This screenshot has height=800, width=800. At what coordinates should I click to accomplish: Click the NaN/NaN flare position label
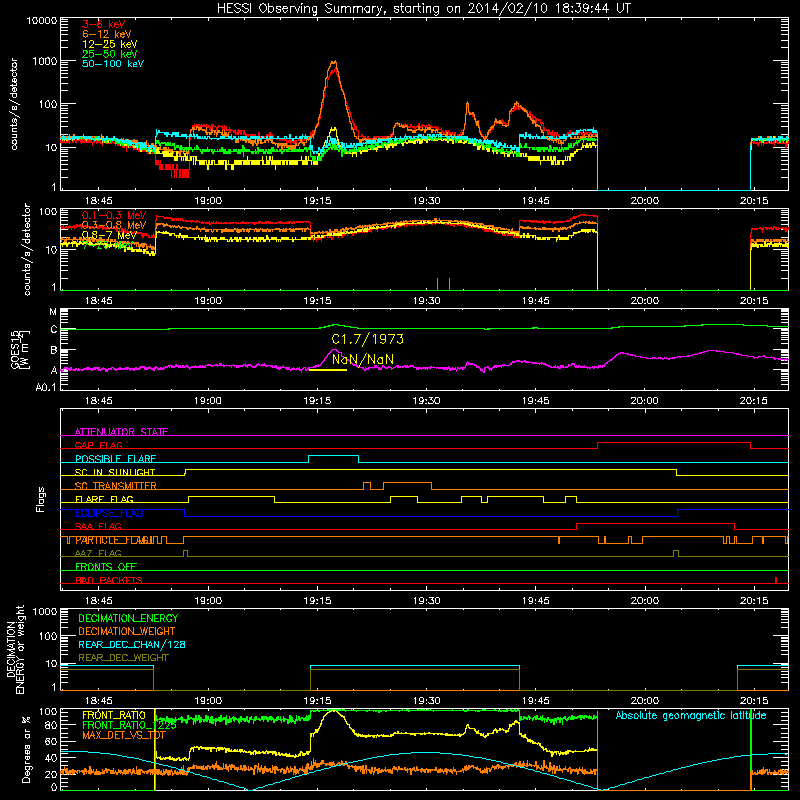coord(363,360)
